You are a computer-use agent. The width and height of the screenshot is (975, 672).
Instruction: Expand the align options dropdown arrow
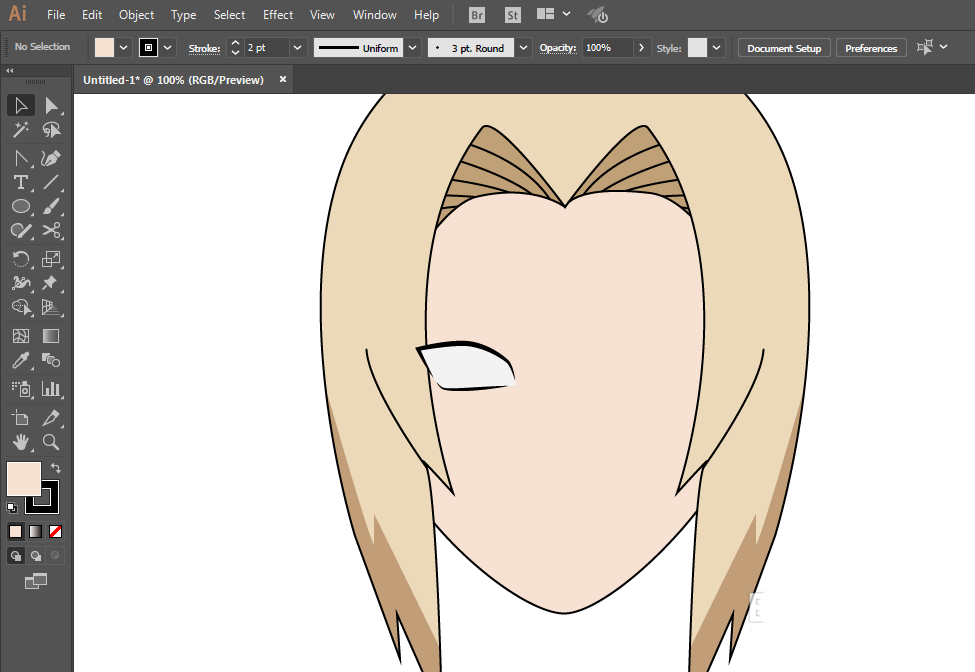coord(944,47)
